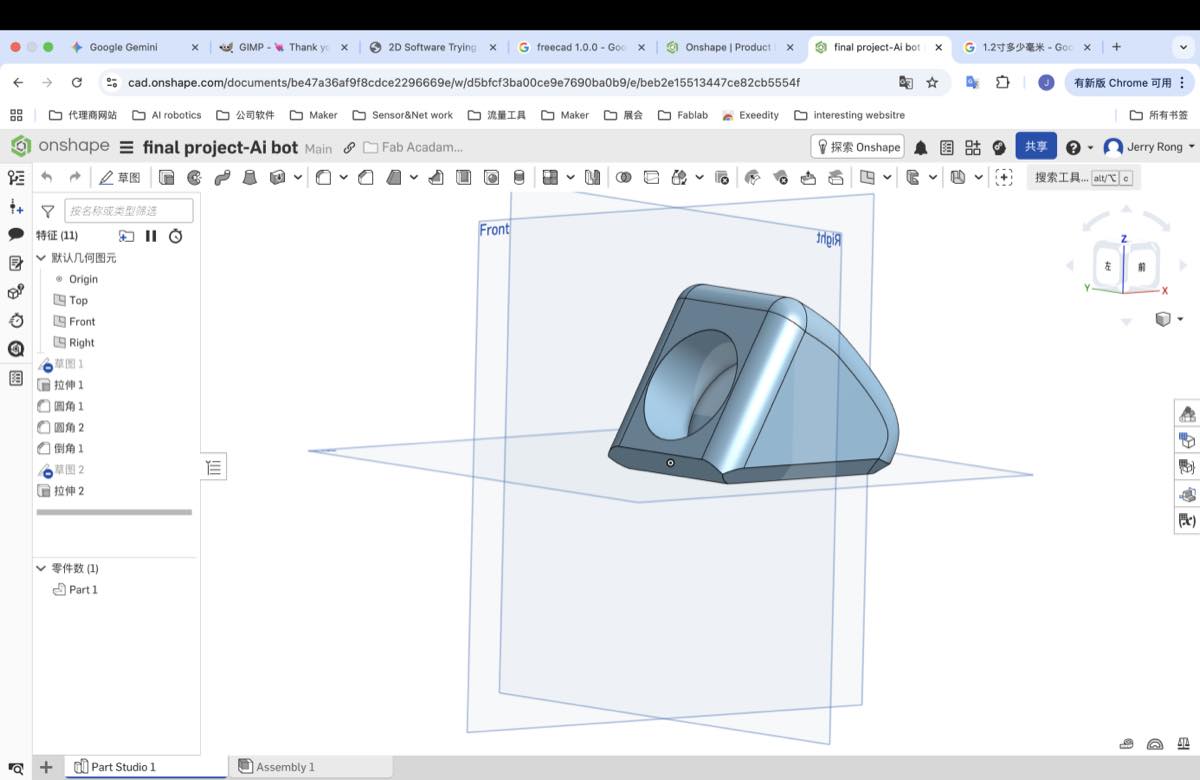Select the External thread tool icon
The image size is (1200, 780).
click(x=518, y=178)
